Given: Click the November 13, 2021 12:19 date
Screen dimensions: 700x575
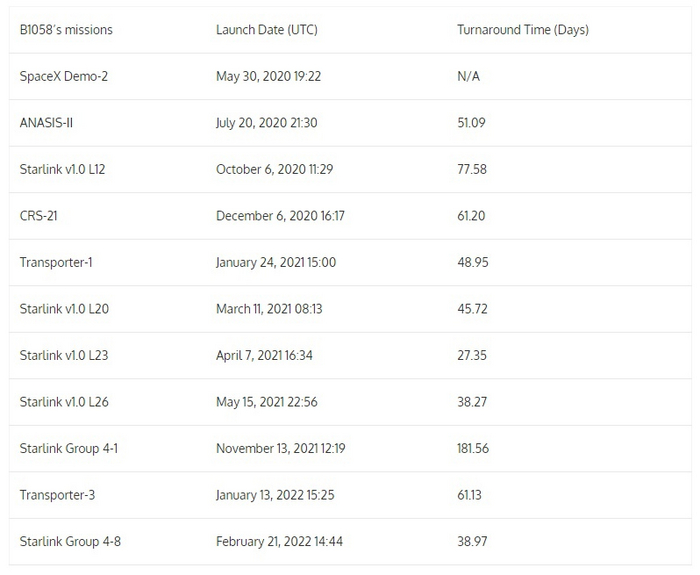Looking at the screenshot, I should pyautogui.click(x=281, y=449).
